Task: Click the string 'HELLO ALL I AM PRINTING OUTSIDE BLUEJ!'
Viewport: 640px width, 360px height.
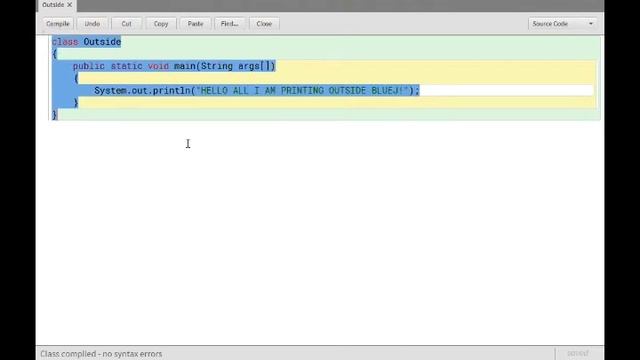Action: tap(302, 91)
